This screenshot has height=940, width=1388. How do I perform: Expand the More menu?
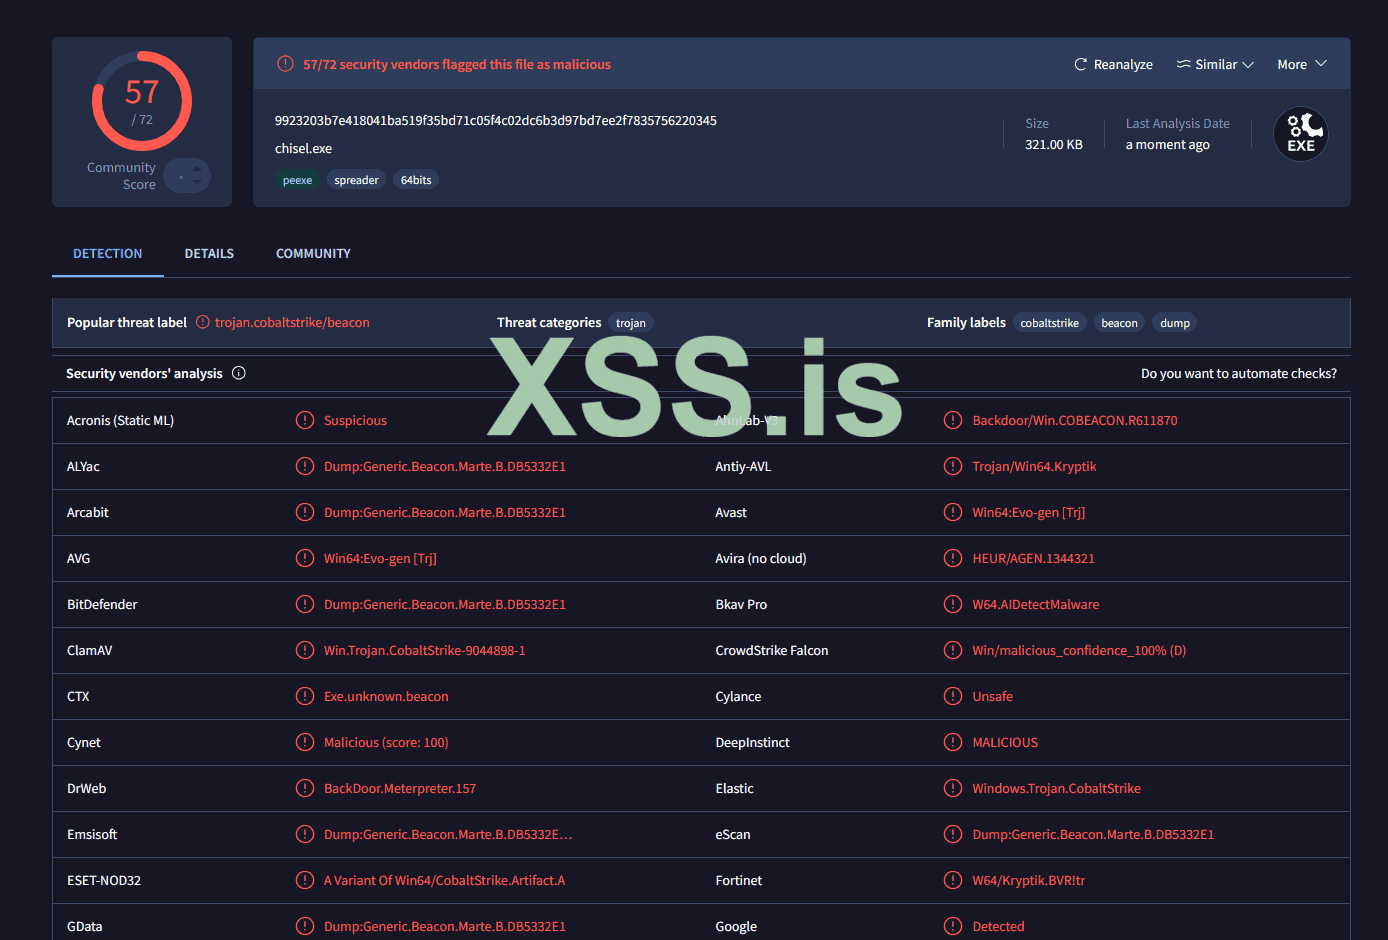tap(1302, 64)
